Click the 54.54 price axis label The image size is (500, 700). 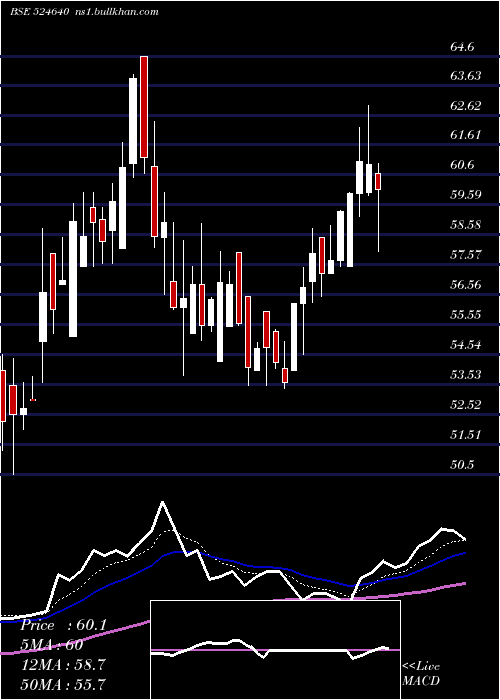click(x=466, y=344)
